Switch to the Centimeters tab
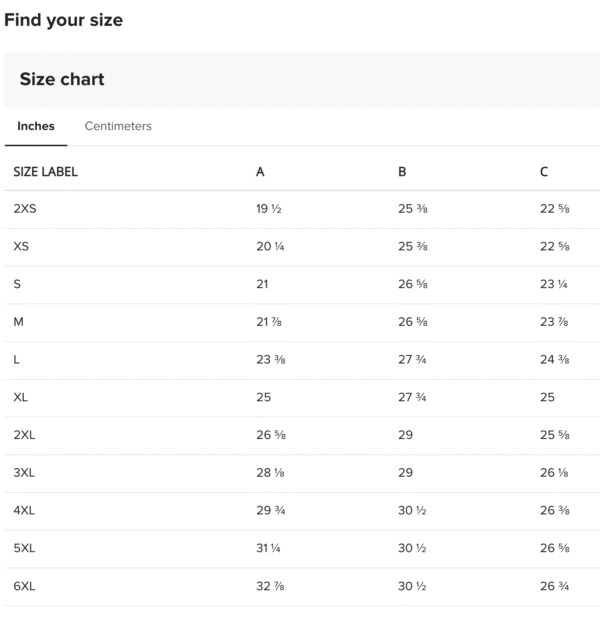 (118, 126)
